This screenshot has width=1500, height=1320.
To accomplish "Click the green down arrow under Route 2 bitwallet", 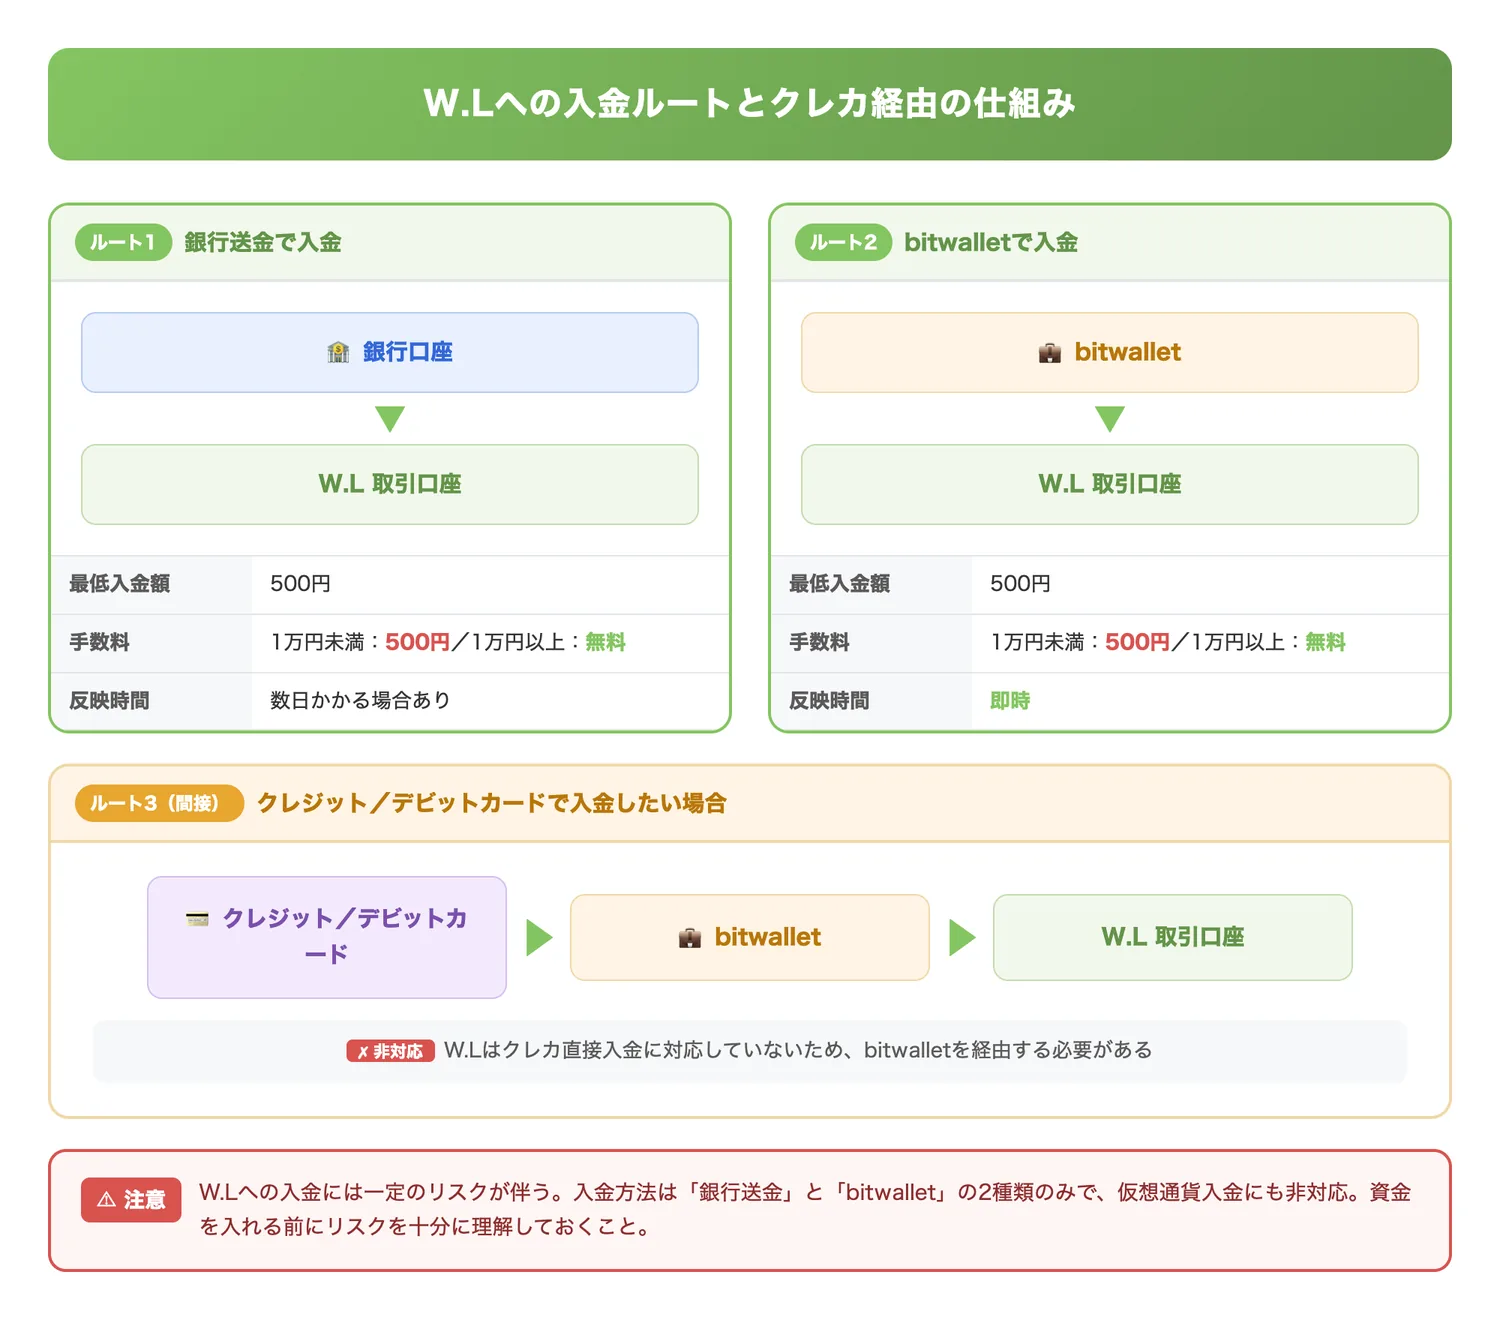I will pyautogui.click(x=1110, y=418).
